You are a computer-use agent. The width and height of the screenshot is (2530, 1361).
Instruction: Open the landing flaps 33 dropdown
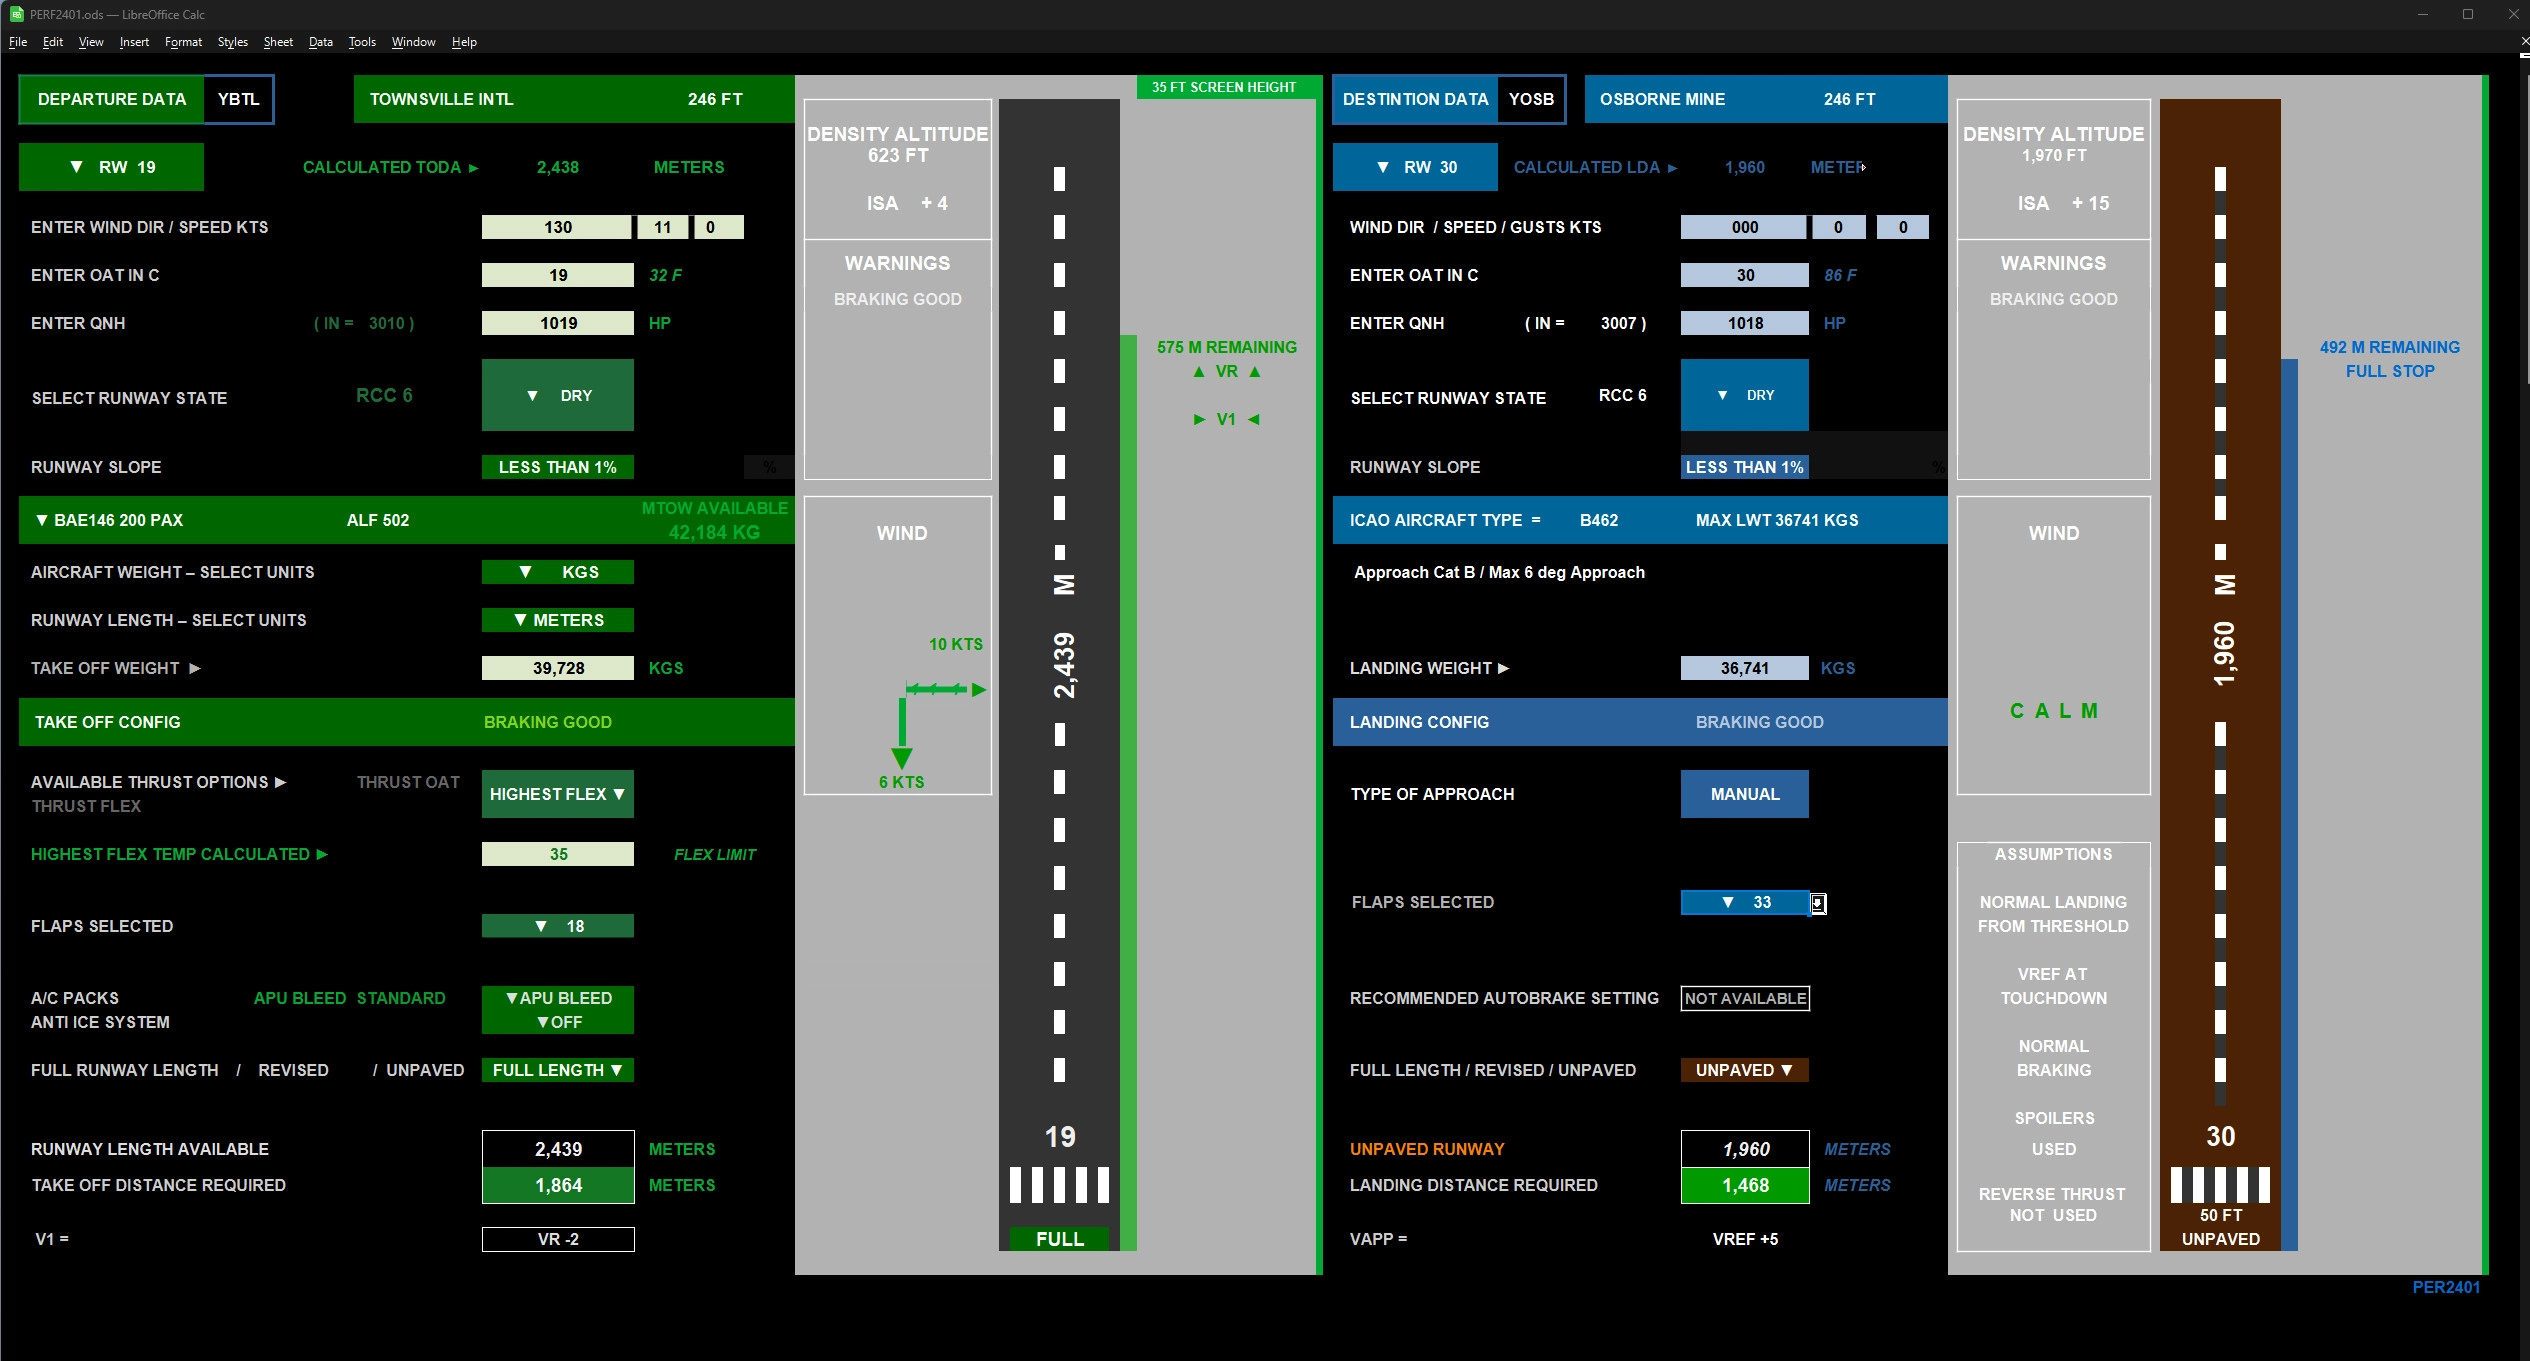coord(1745,902)
